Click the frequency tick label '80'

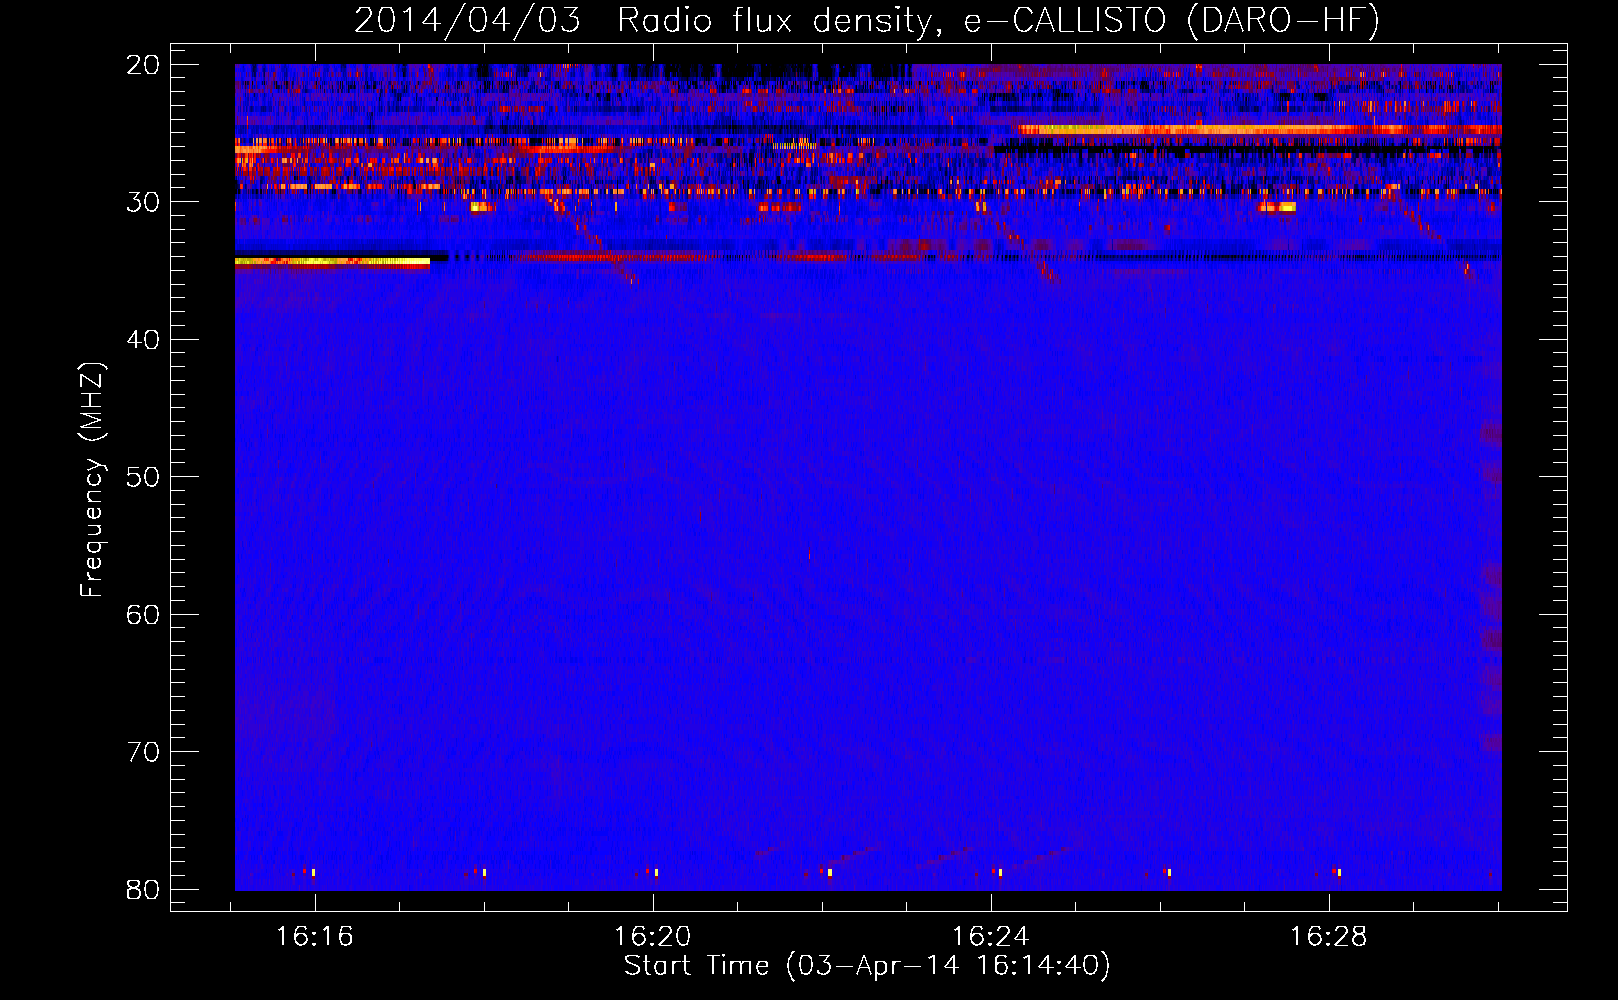coord(144,889)
